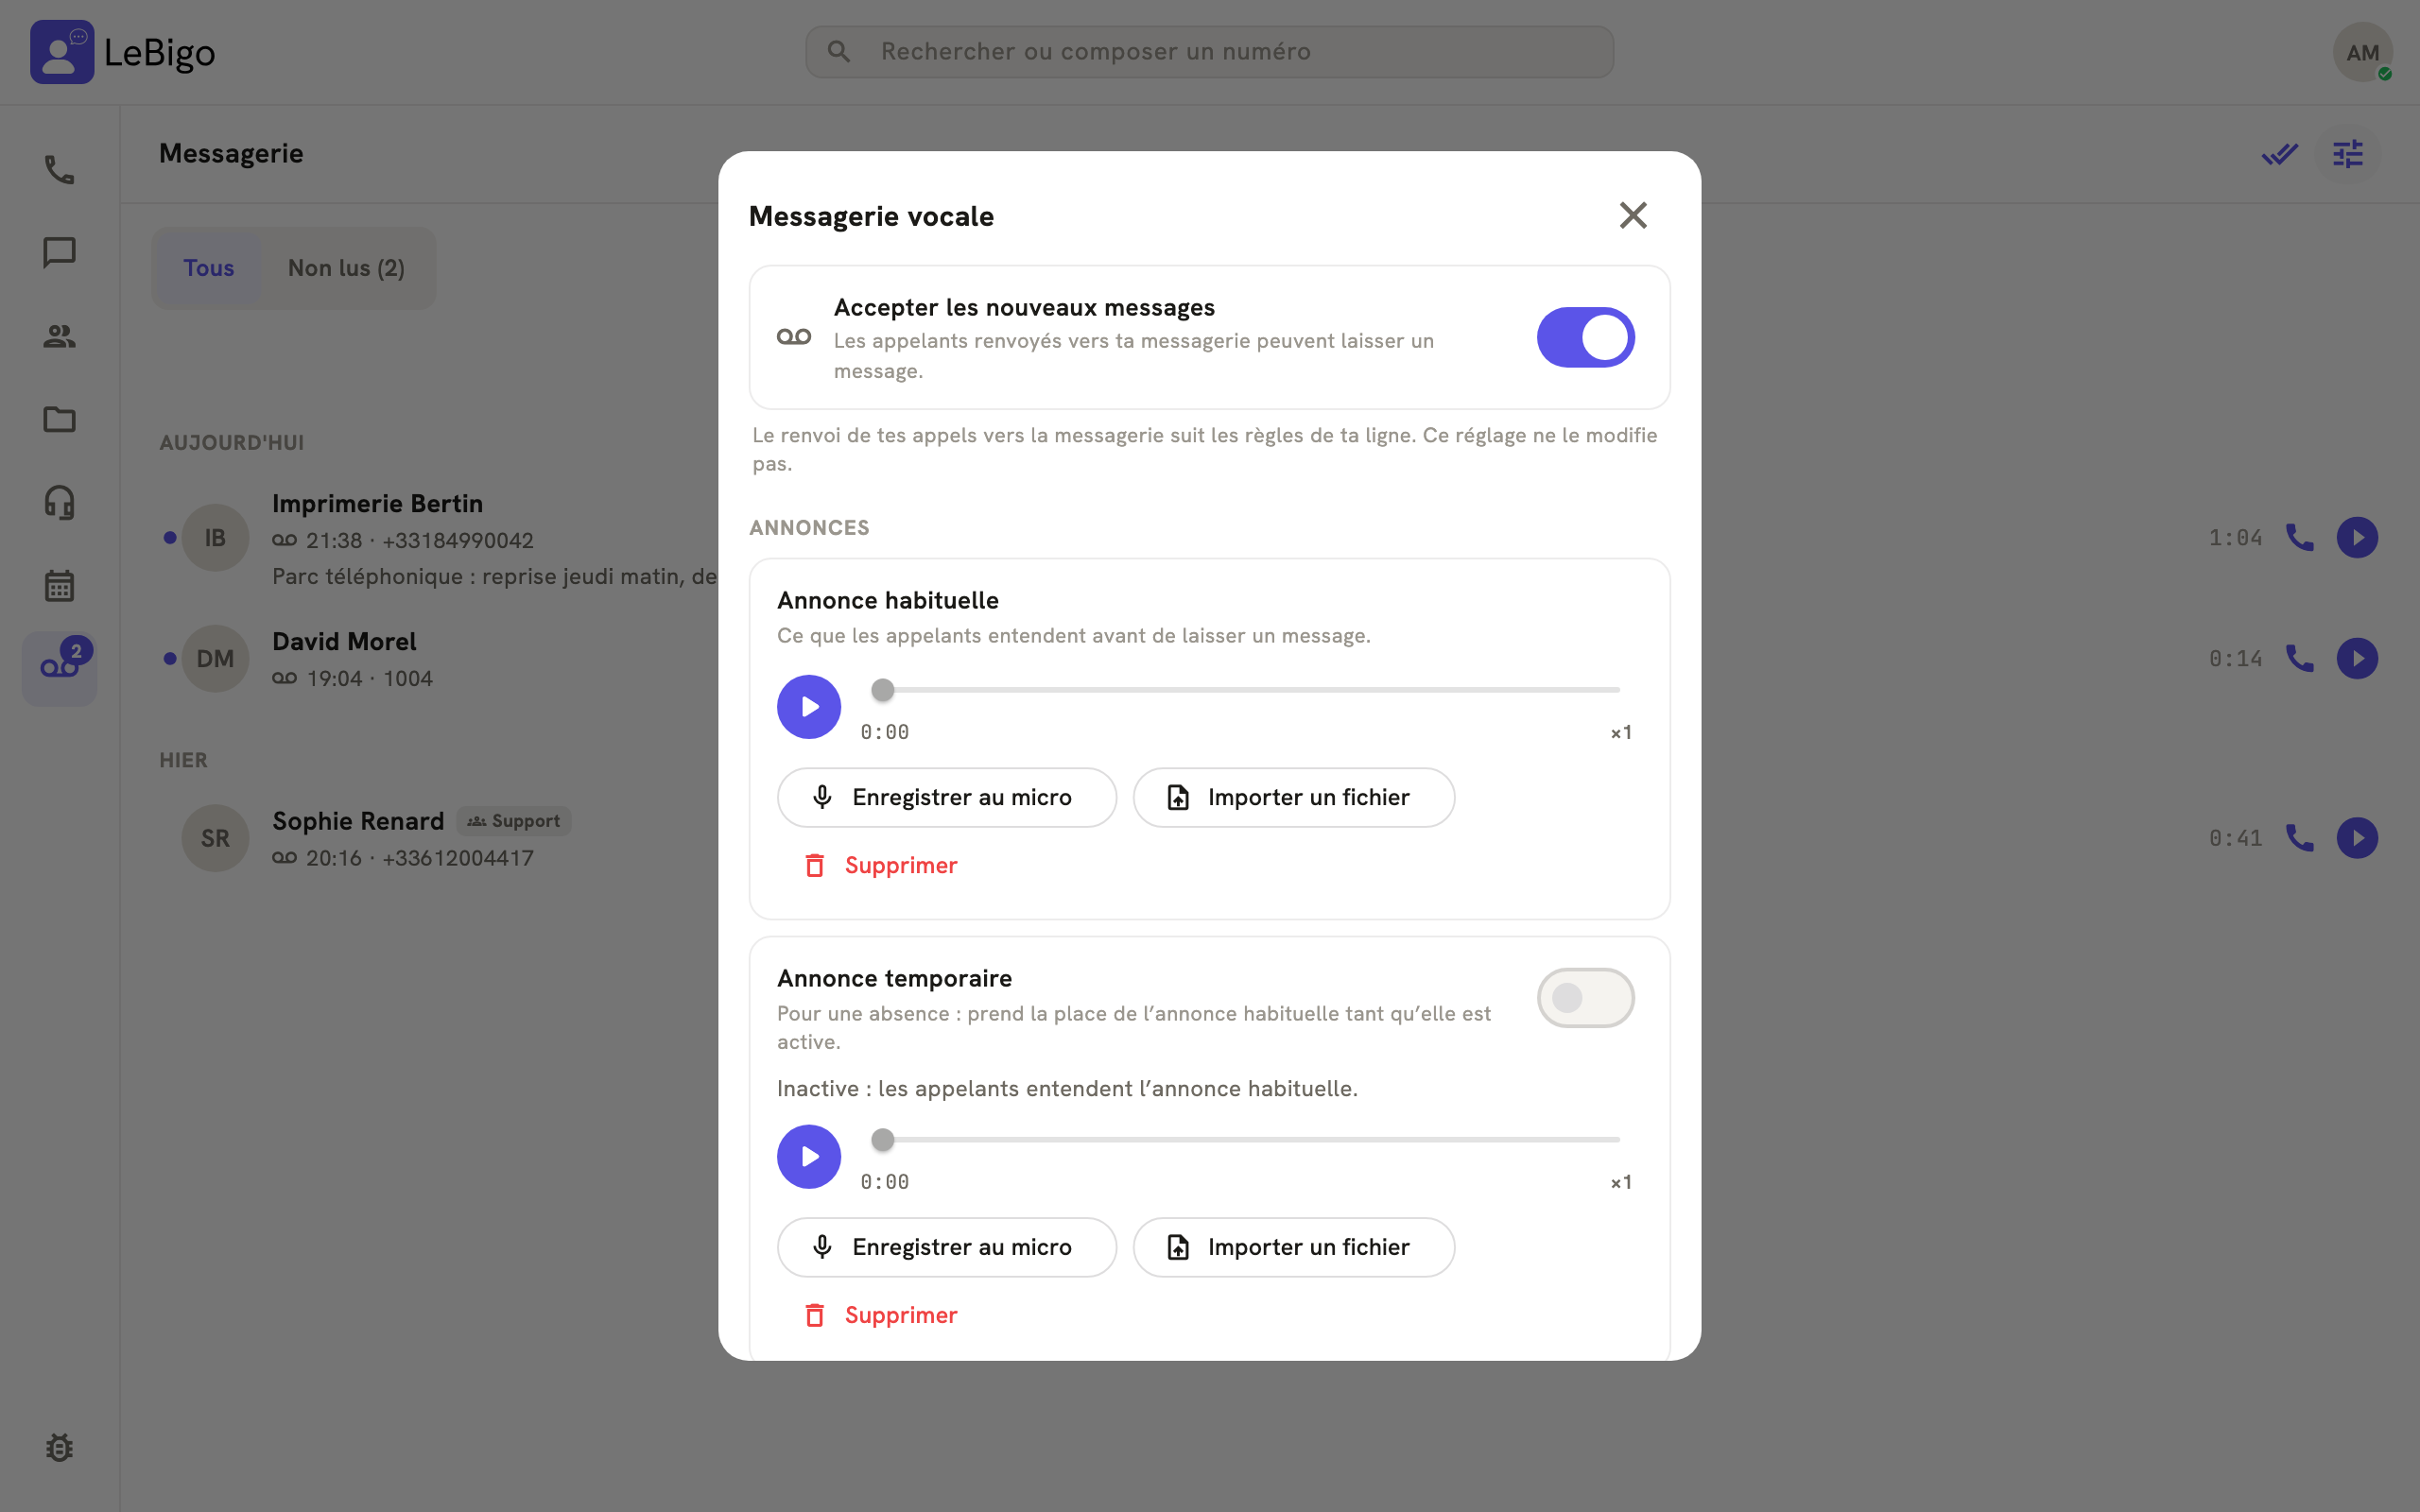Focus the Rechercher ou composer un numéro field
The width and height of the screenshot is (2420, 1512).
pyautogui.click(x=1209, y=52)
